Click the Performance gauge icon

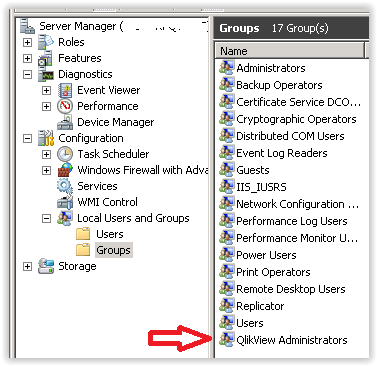coord(65,106)
